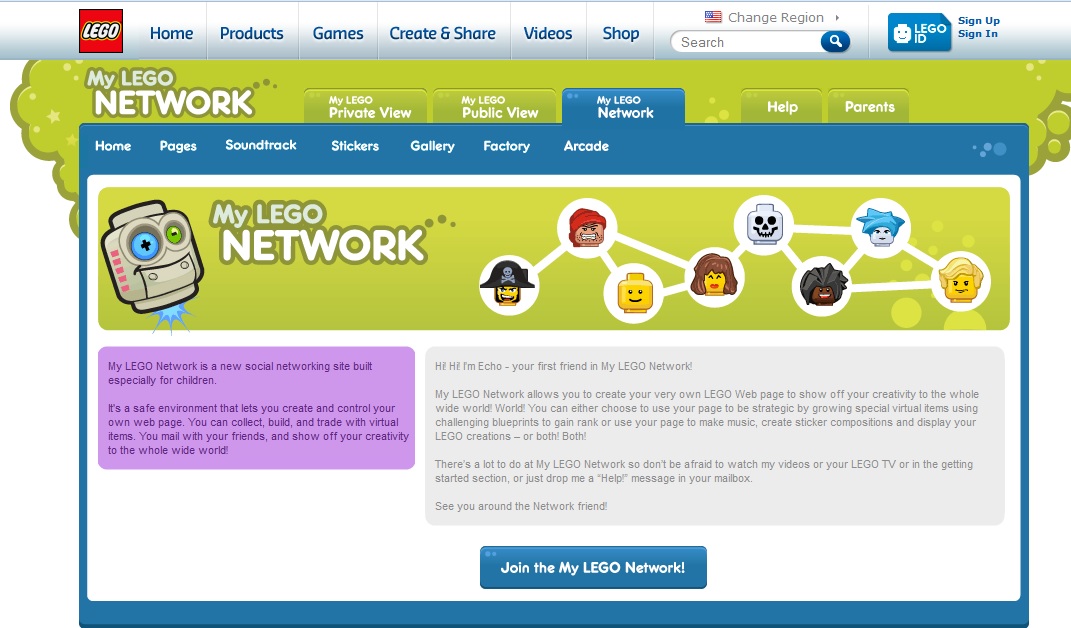This screenshot has height=628, width=1071.
Task: Switch to My LEGO Public View tab
Action: tap(497, 107)
